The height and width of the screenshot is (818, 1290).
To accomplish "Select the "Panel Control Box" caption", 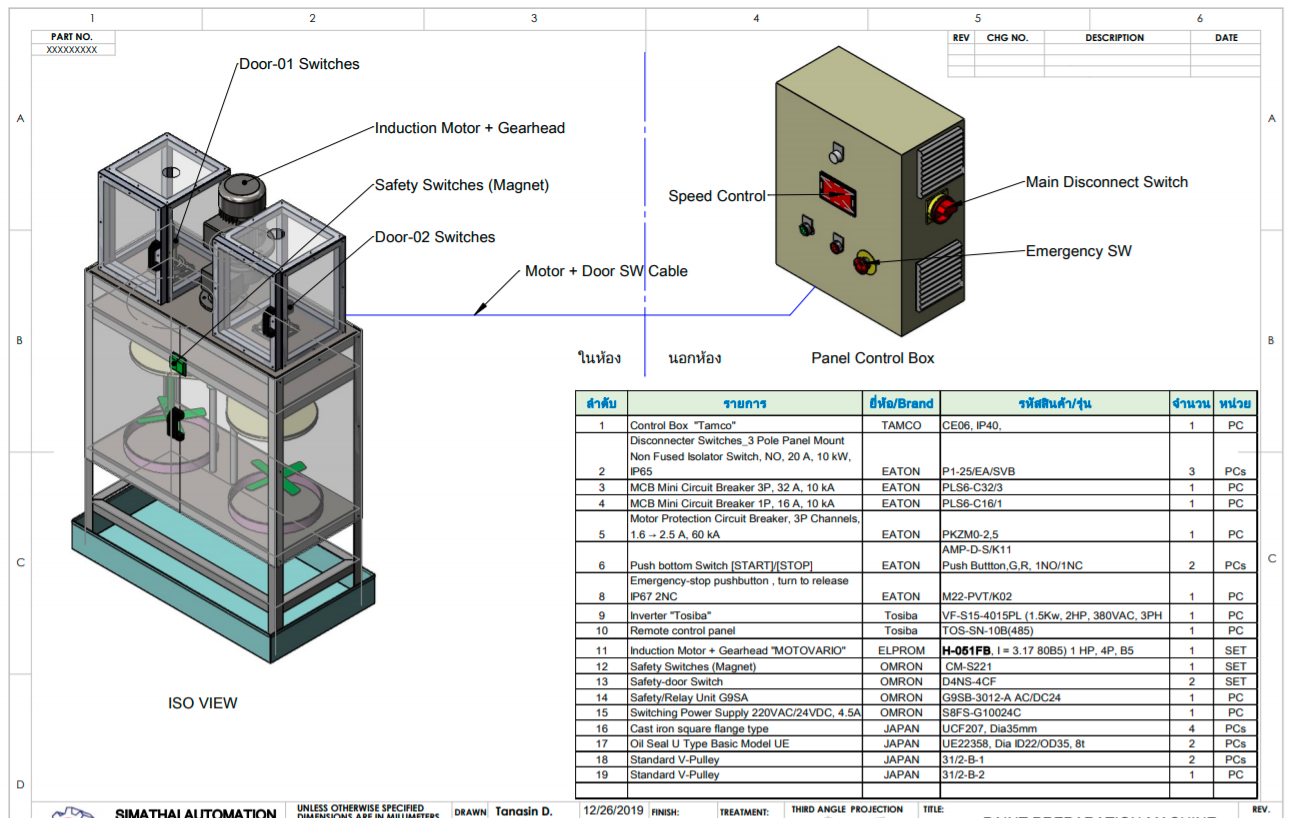I will (x=872, y=358).
